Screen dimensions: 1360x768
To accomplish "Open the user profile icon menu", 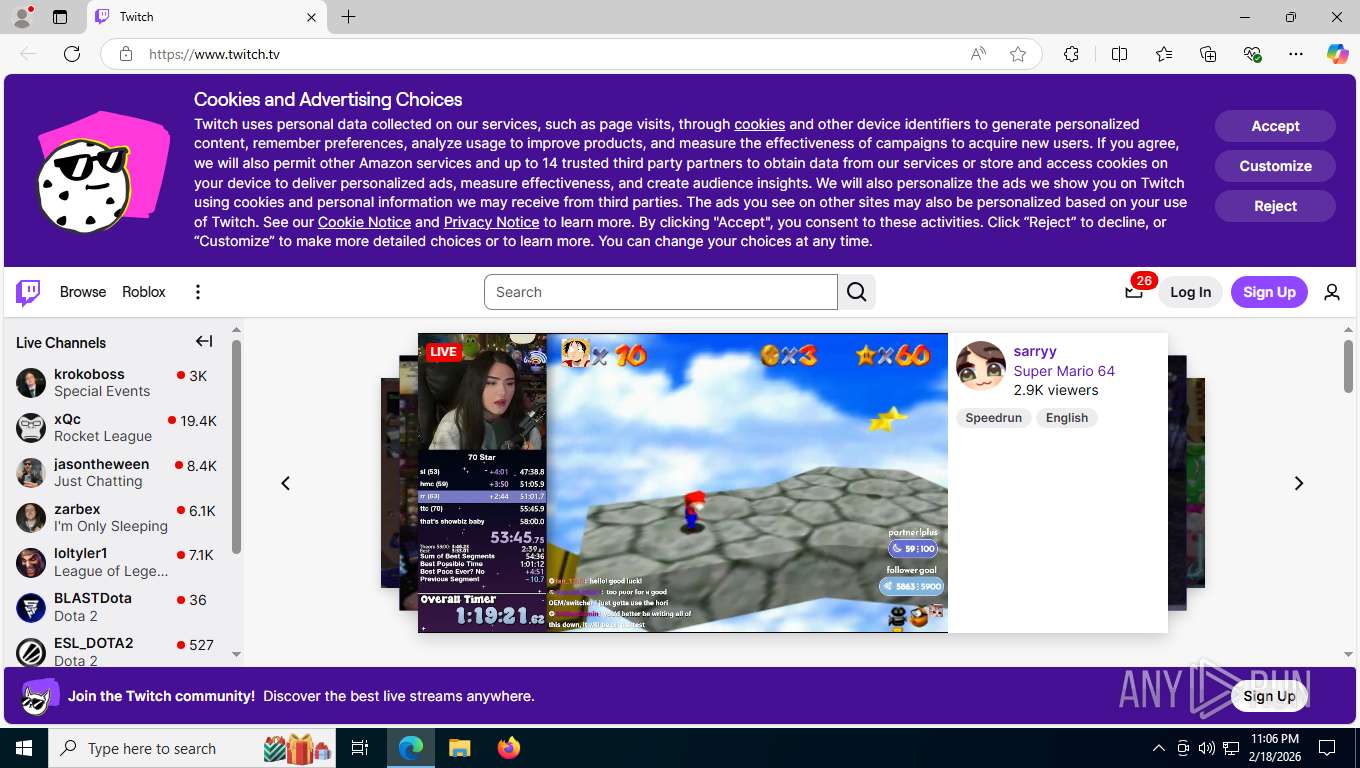I will pyautogui.click(x=1332, y=292).
